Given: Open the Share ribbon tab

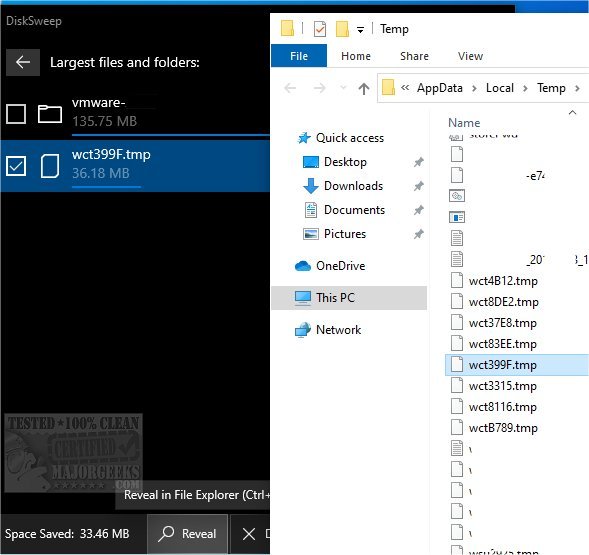Looking at the screenshot, I should pyautogui.click(x=414, y=56).
